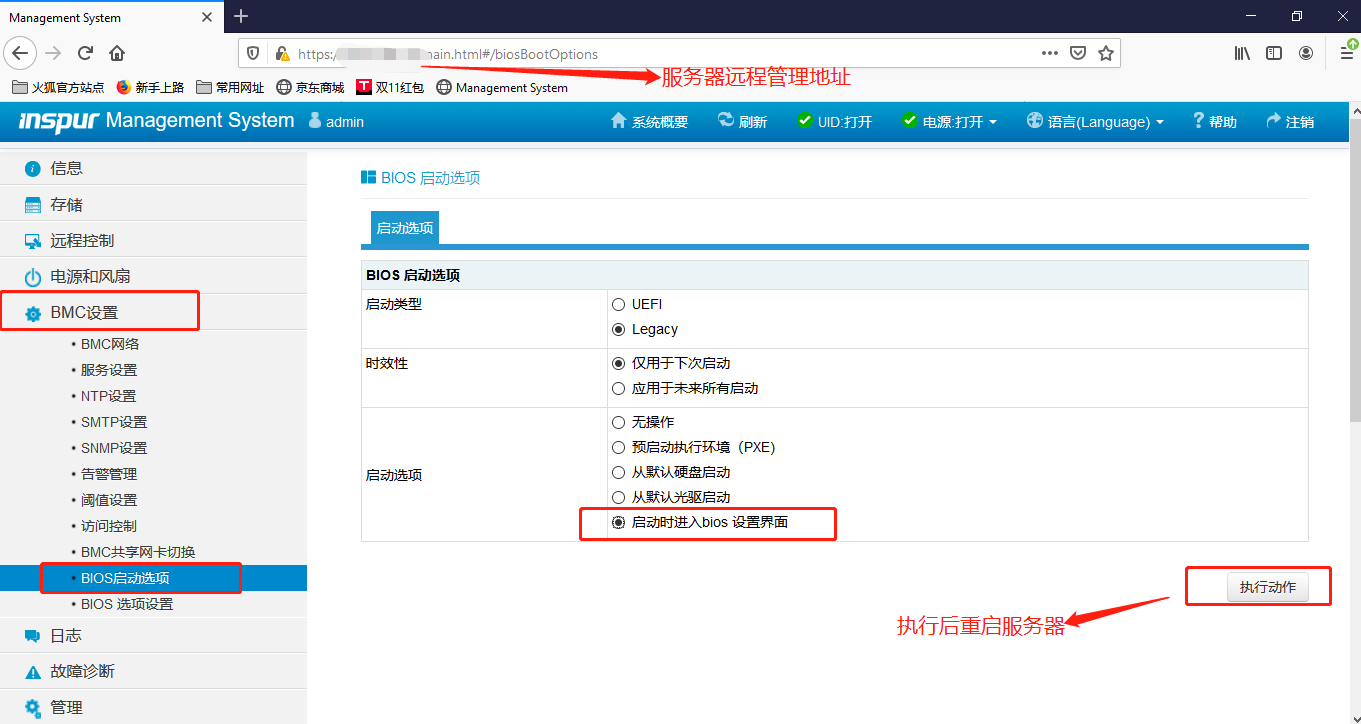The width and height of the screenshot is (1361, 724).
Task: Open page actions three-dot menu
Action: (x=1049, y=54)
